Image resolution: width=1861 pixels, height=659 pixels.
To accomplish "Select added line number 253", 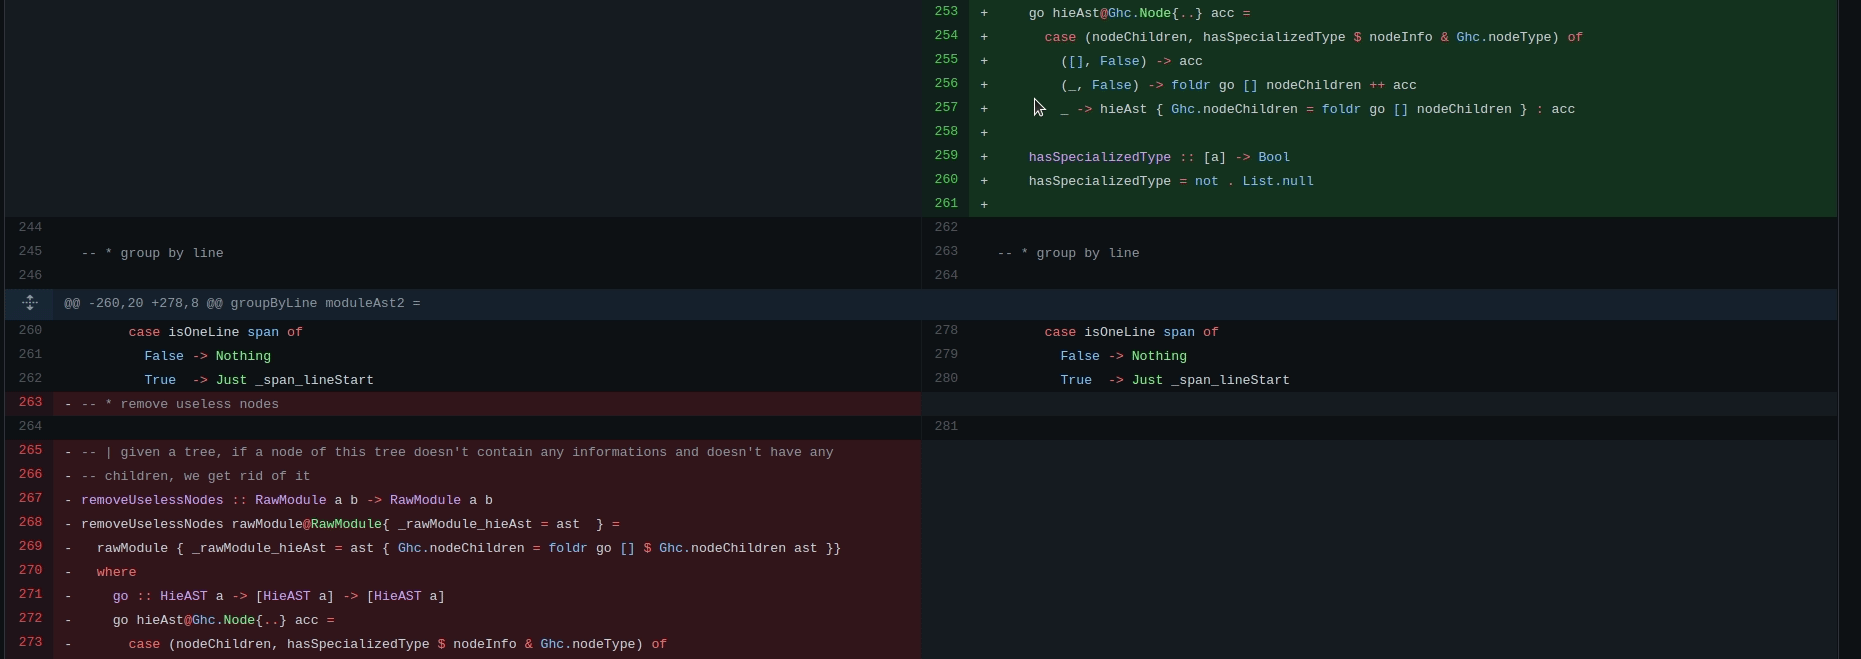I will 945,12.
